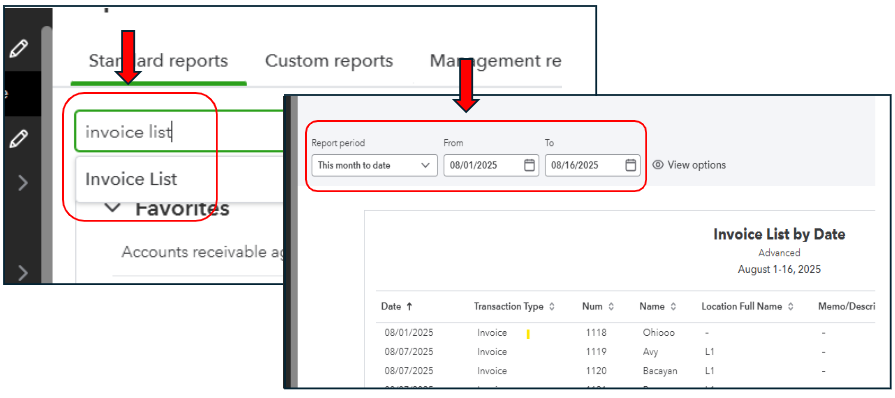Click the Advanced label under report title
895x398 pixels.
click(x=779, y=252)
